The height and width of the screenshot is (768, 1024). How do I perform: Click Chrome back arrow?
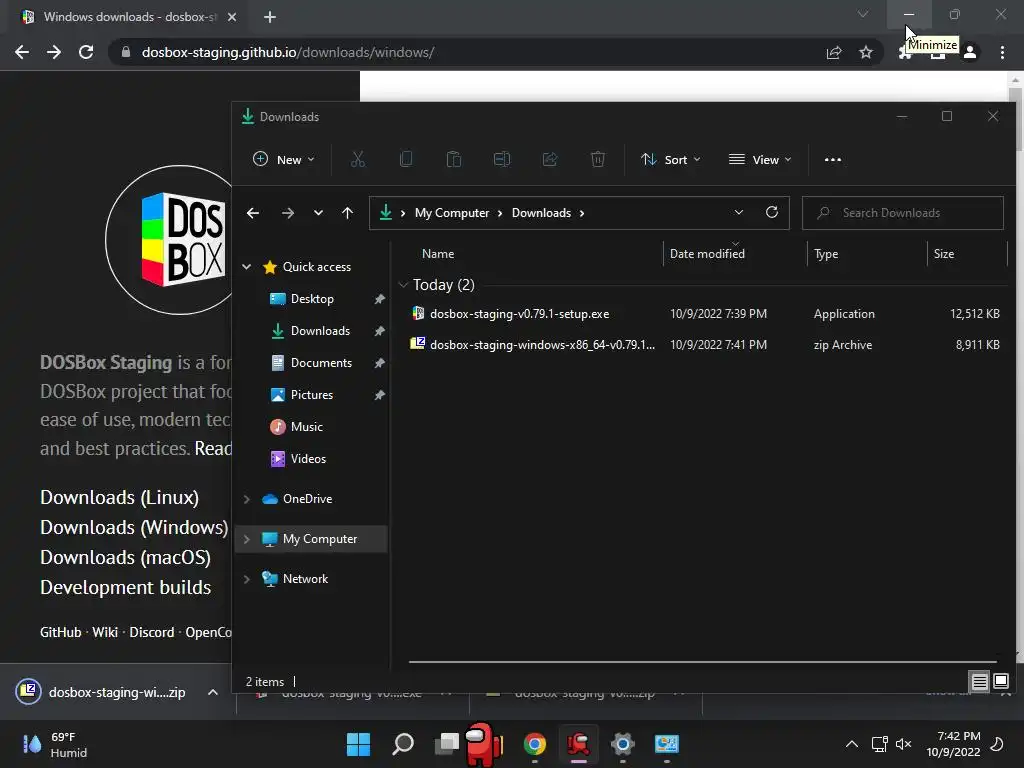coord(22,52)
